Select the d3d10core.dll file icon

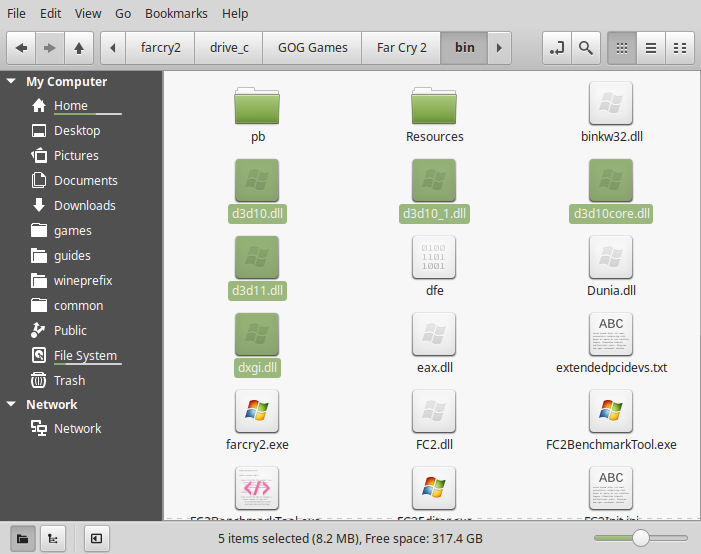pyautogui.click(x=611, y=181)
